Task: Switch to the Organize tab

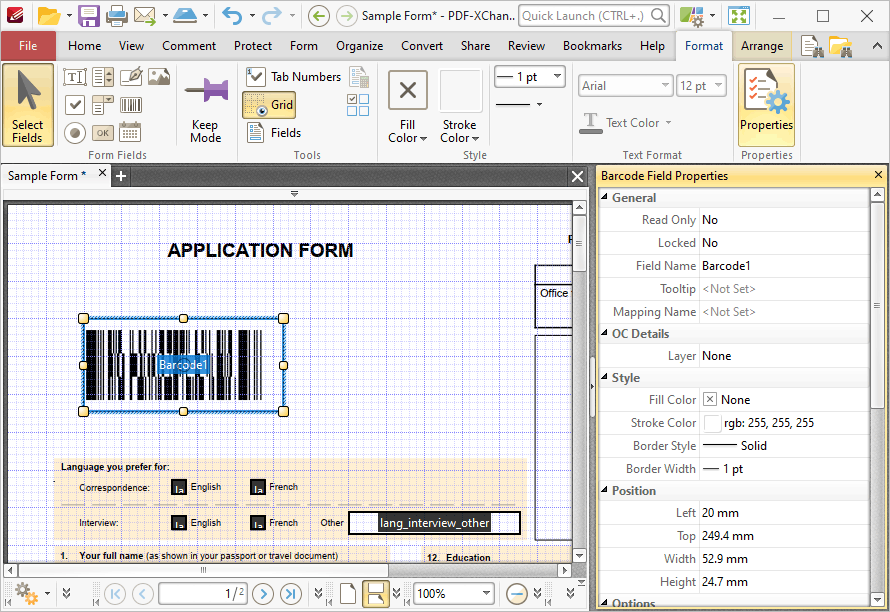Action: [x=359, y=46]
